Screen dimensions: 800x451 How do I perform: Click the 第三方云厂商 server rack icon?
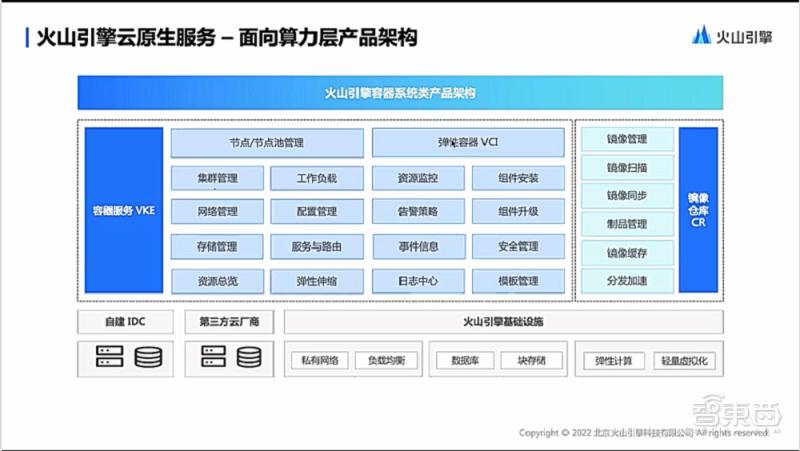coord(213,356)
